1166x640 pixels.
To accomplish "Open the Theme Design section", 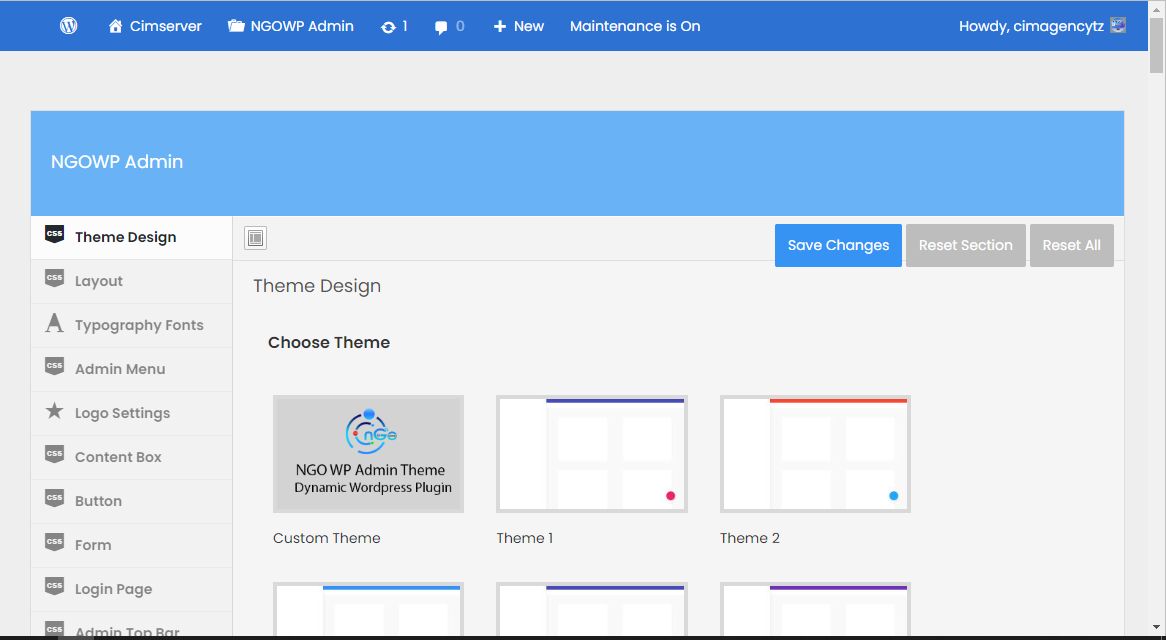I will [x=132, y=238].
